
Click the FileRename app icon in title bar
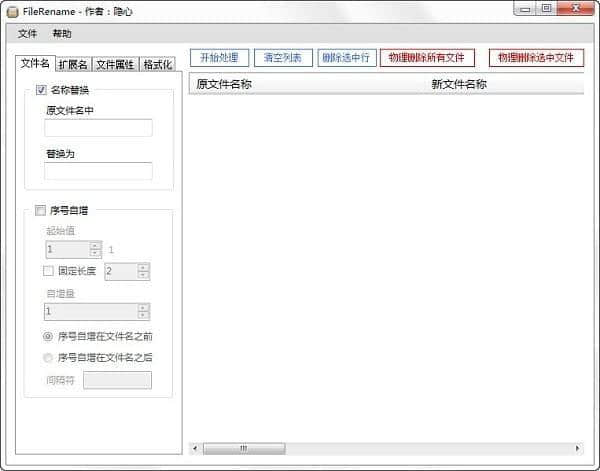click(13, 12)
